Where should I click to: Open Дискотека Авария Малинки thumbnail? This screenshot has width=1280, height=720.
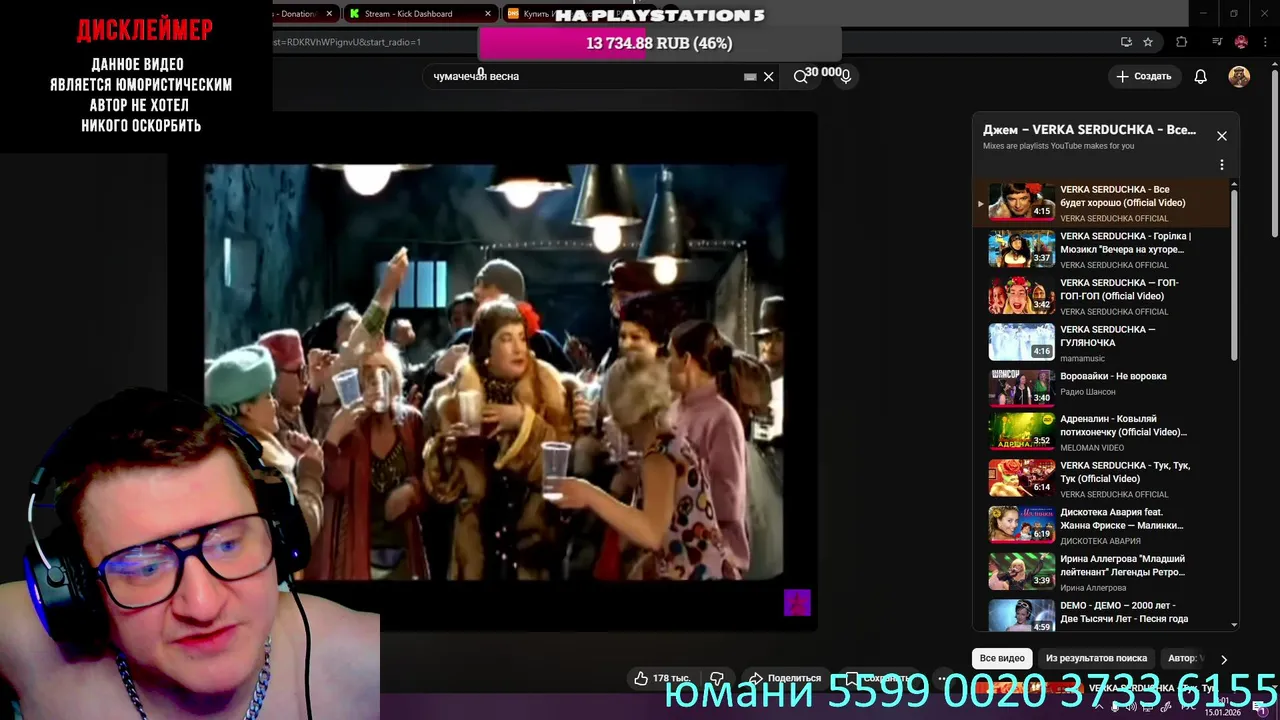coord(1021,524)
